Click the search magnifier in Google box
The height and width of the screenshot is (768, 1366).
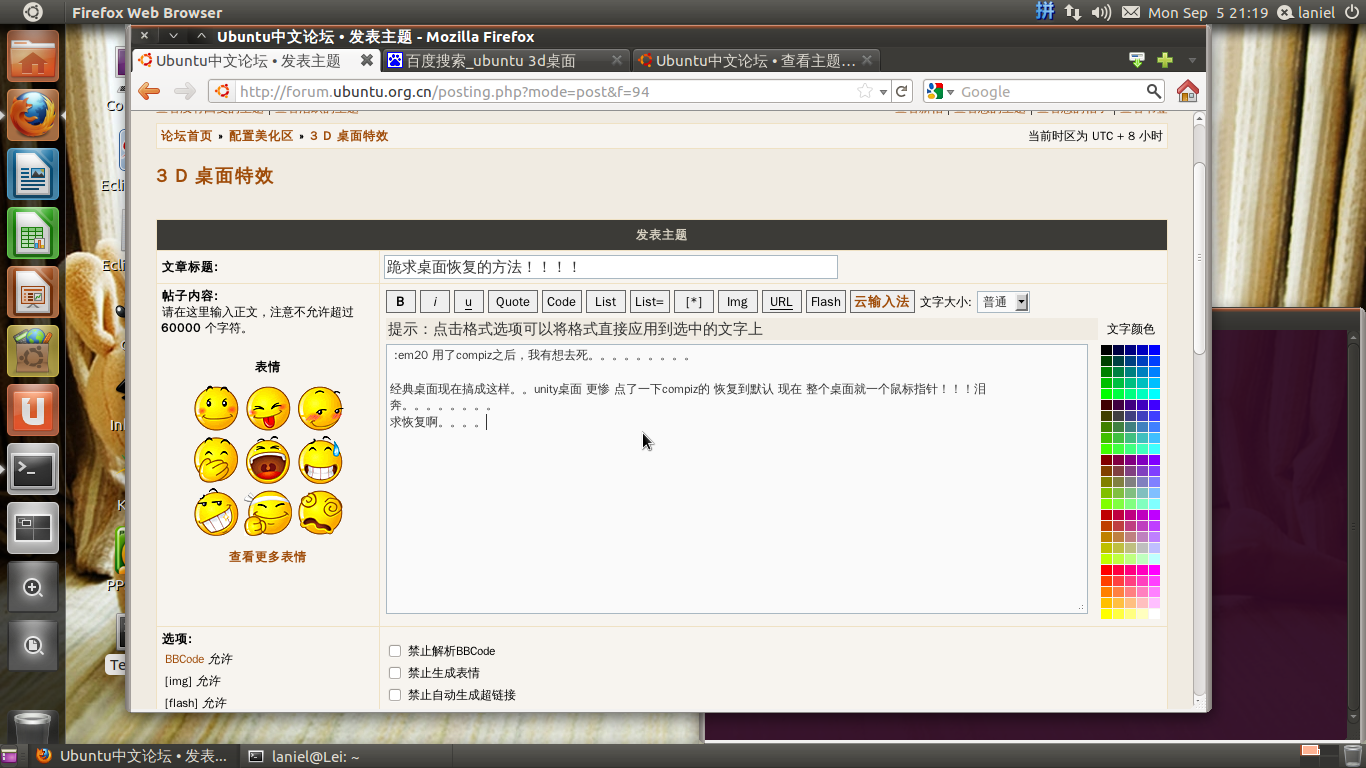click(1154, 91)
